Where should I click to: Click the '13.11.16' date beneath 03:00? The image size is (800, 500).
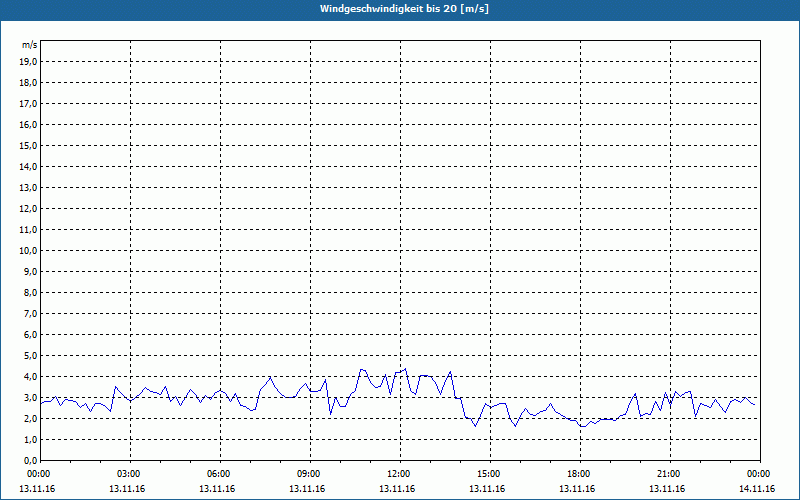[127, 489]
